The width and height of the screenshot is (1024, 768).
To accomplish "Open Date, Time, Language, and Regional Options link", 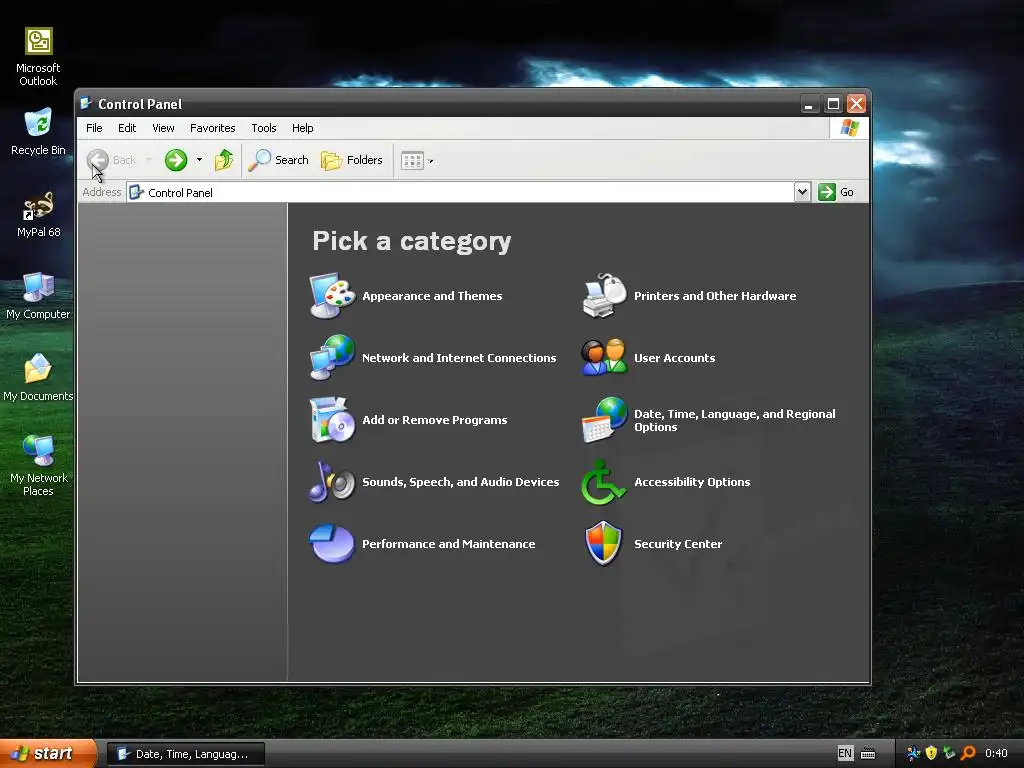I will point(735,421).
